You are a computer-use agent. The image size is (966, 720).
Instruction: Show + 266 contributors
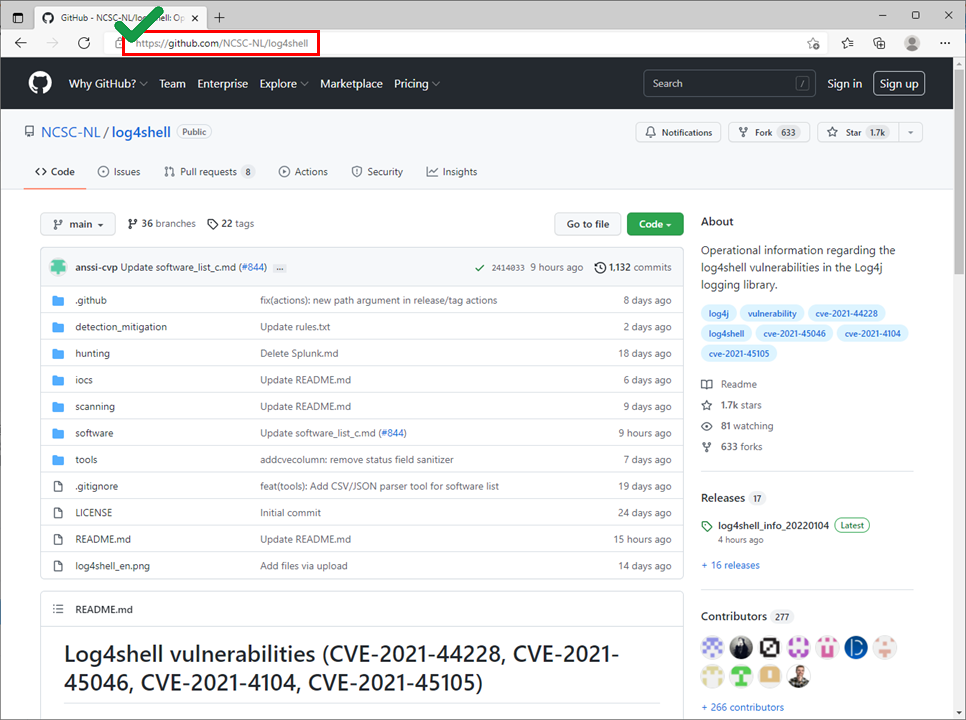(x=742, y=707)
